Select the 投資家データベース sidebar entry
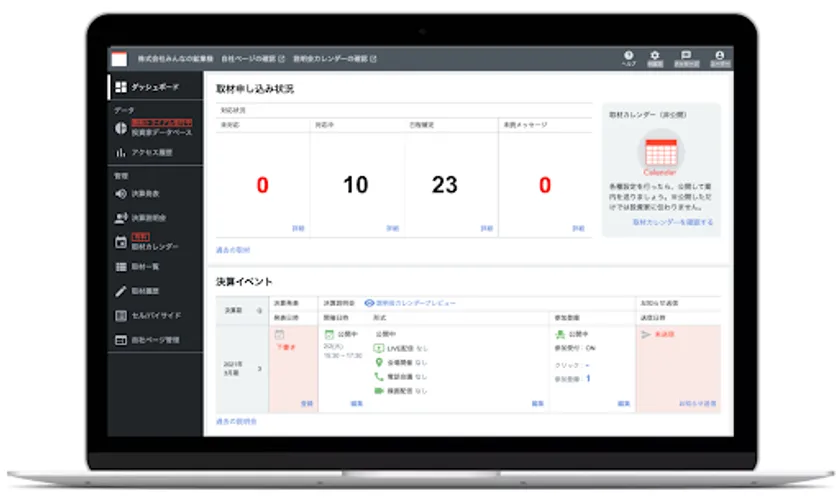Screen dimensions: 840x499 tap(162, 132)
